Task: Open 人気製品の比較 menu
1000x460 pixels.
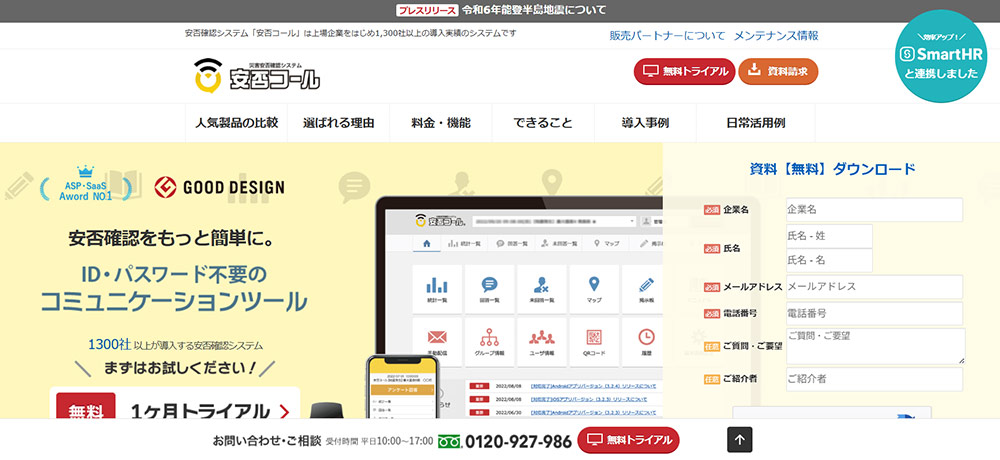Action: [x=237, y=122]
